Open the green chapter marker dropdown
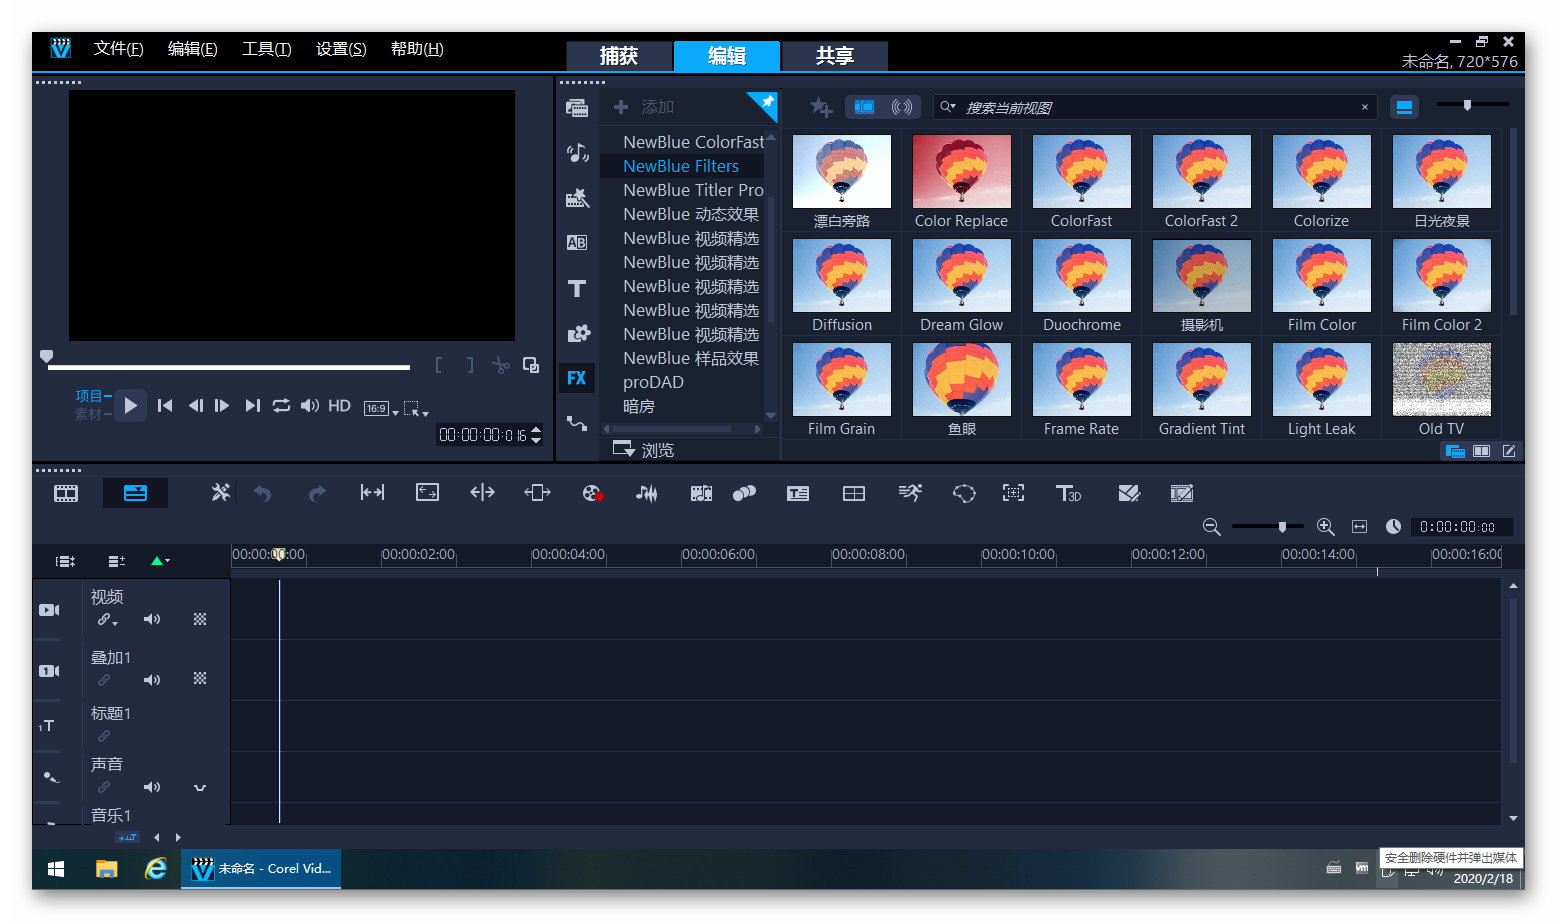 click(160, 561)
